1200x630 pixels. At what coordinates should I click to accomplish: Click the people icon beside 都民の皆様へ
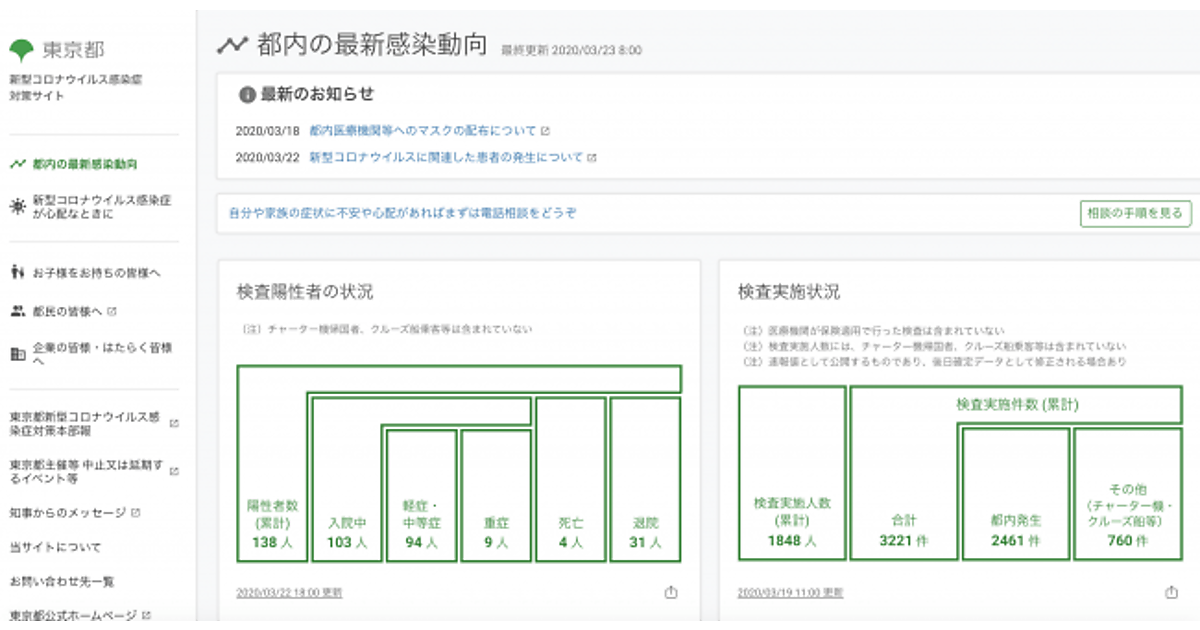pos(17,311)
